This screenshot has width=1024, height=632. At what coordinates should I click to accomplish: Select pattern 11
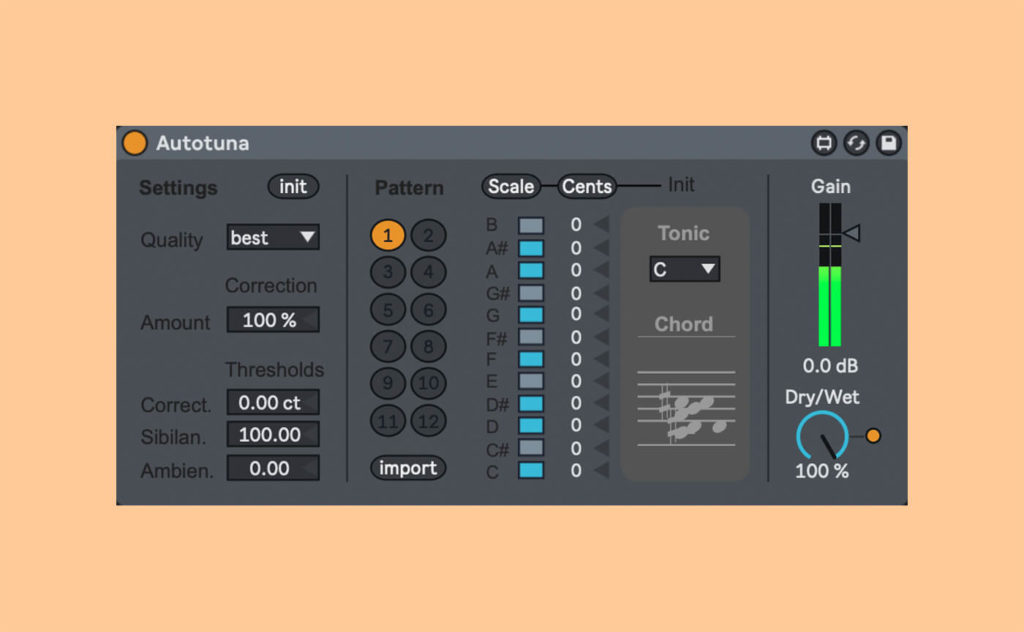pos(388,421)
